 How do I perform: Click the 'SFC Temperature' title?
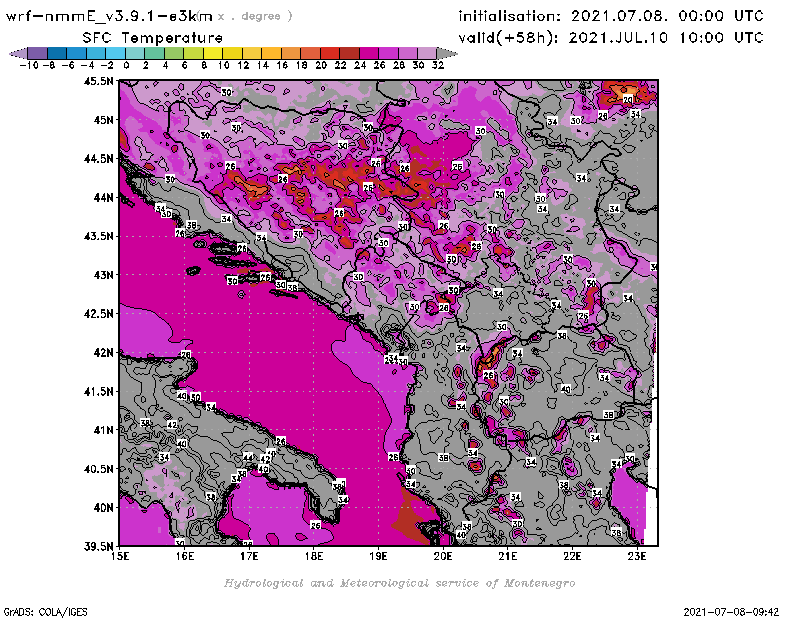tap(153, 38)
